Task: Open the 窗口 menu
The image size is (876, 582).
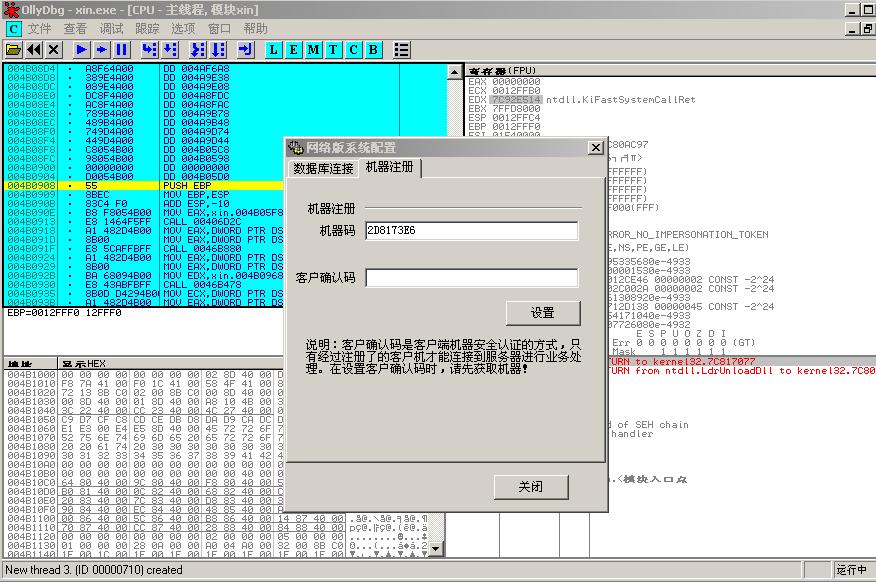Action: point(219,29)
